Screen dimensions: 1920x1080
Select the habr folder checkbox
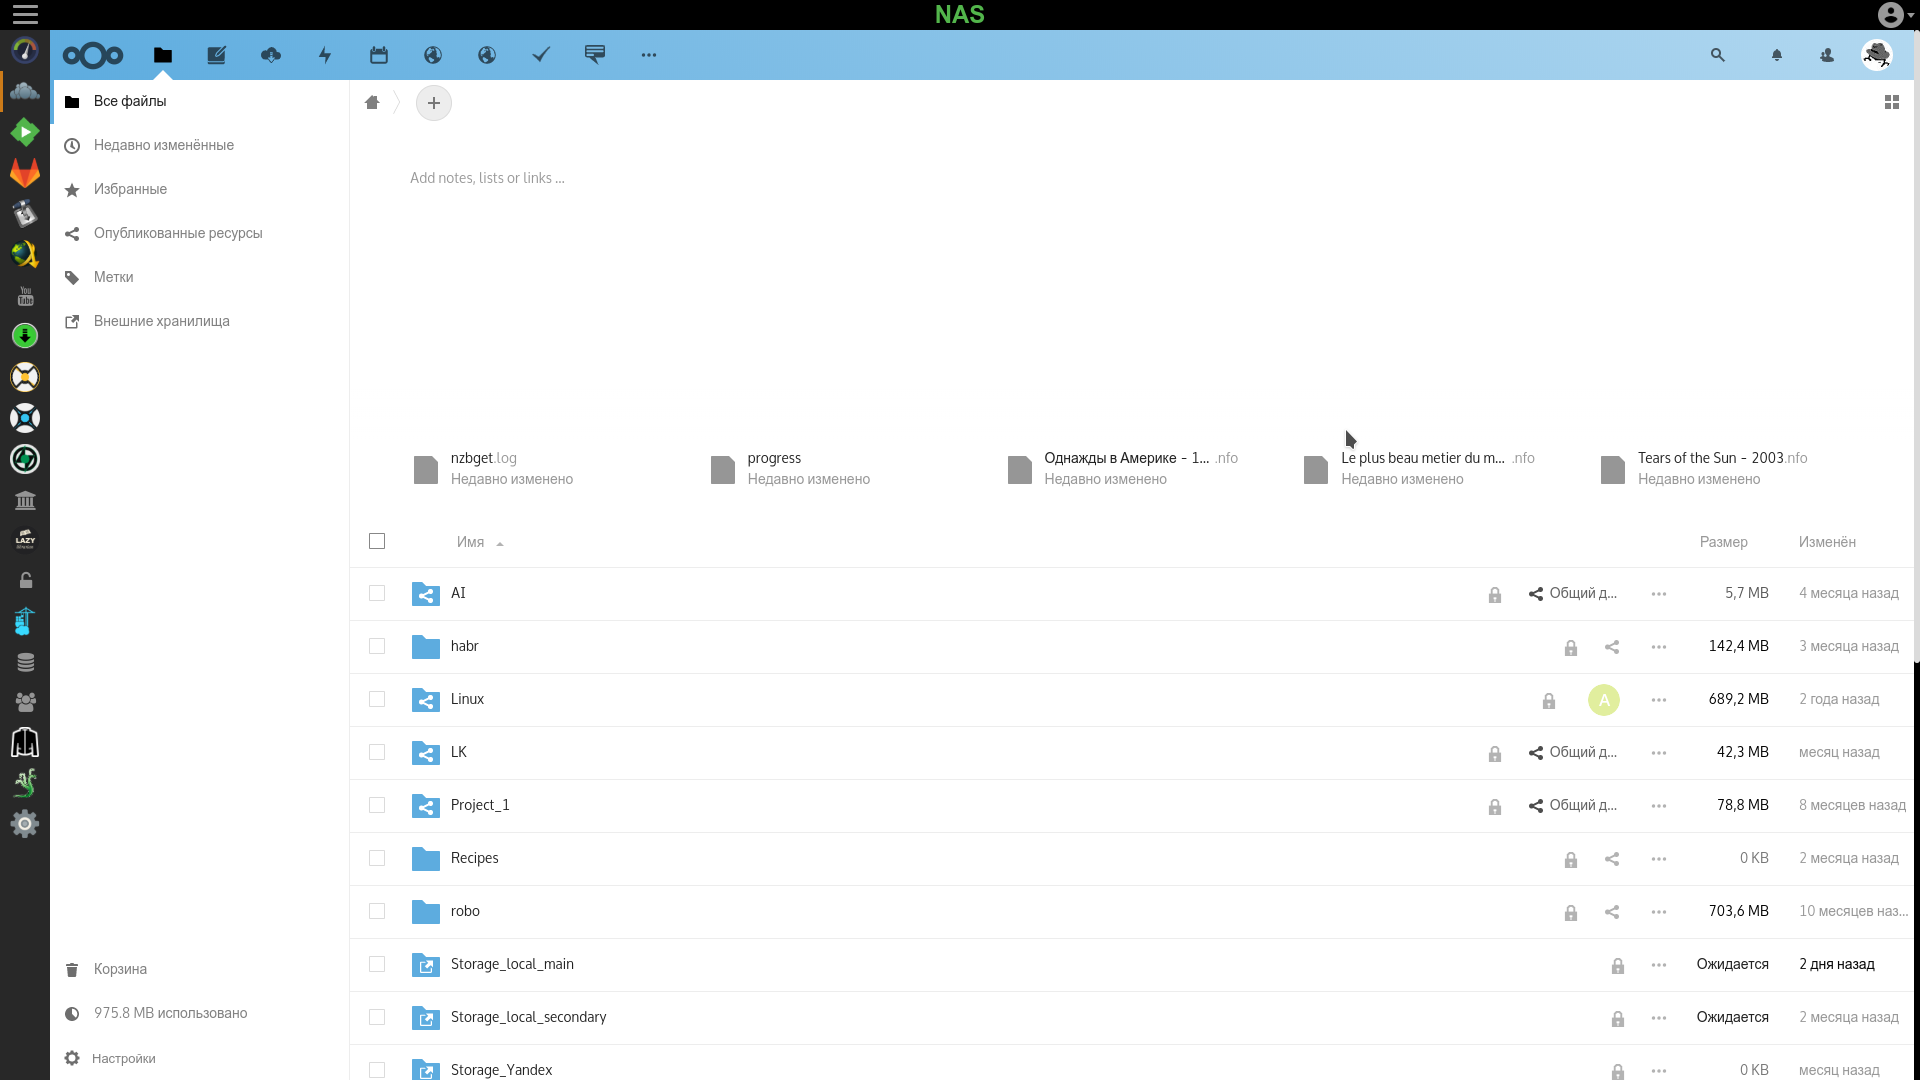377,646
